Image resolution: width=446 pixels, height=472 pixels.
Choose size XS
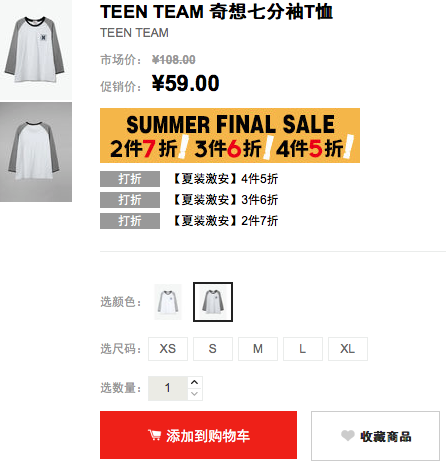click(x=168, y=349)
